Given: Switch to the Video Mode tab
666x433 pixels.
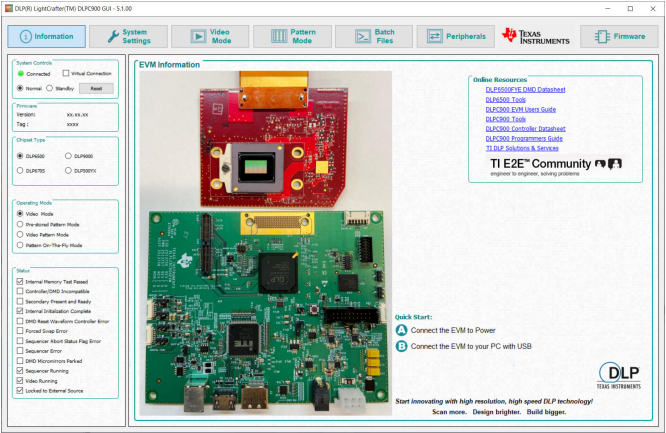Looking at the screenshot, I should coord(210,37).
